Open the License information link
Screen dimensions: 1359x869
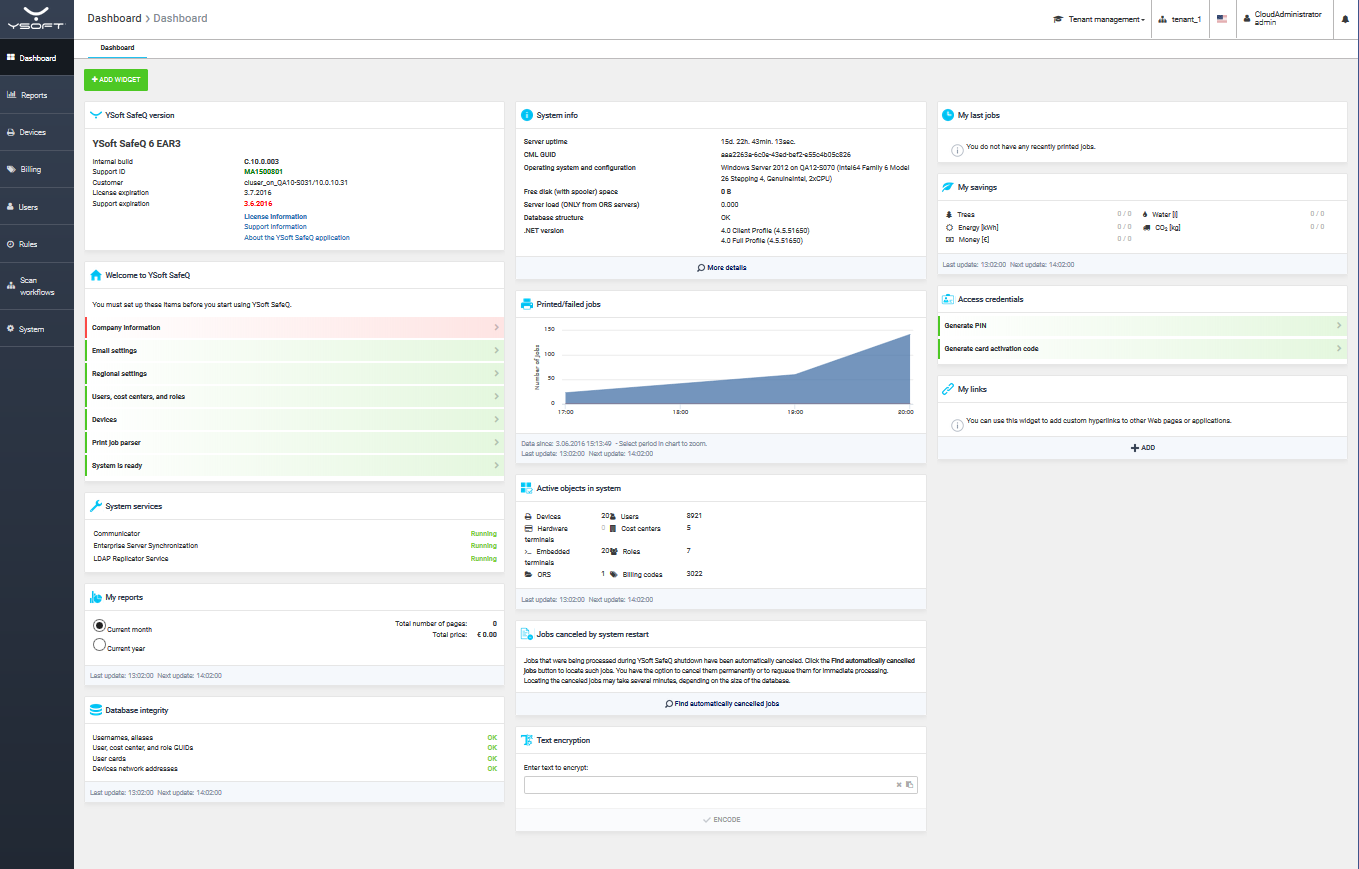275,216
